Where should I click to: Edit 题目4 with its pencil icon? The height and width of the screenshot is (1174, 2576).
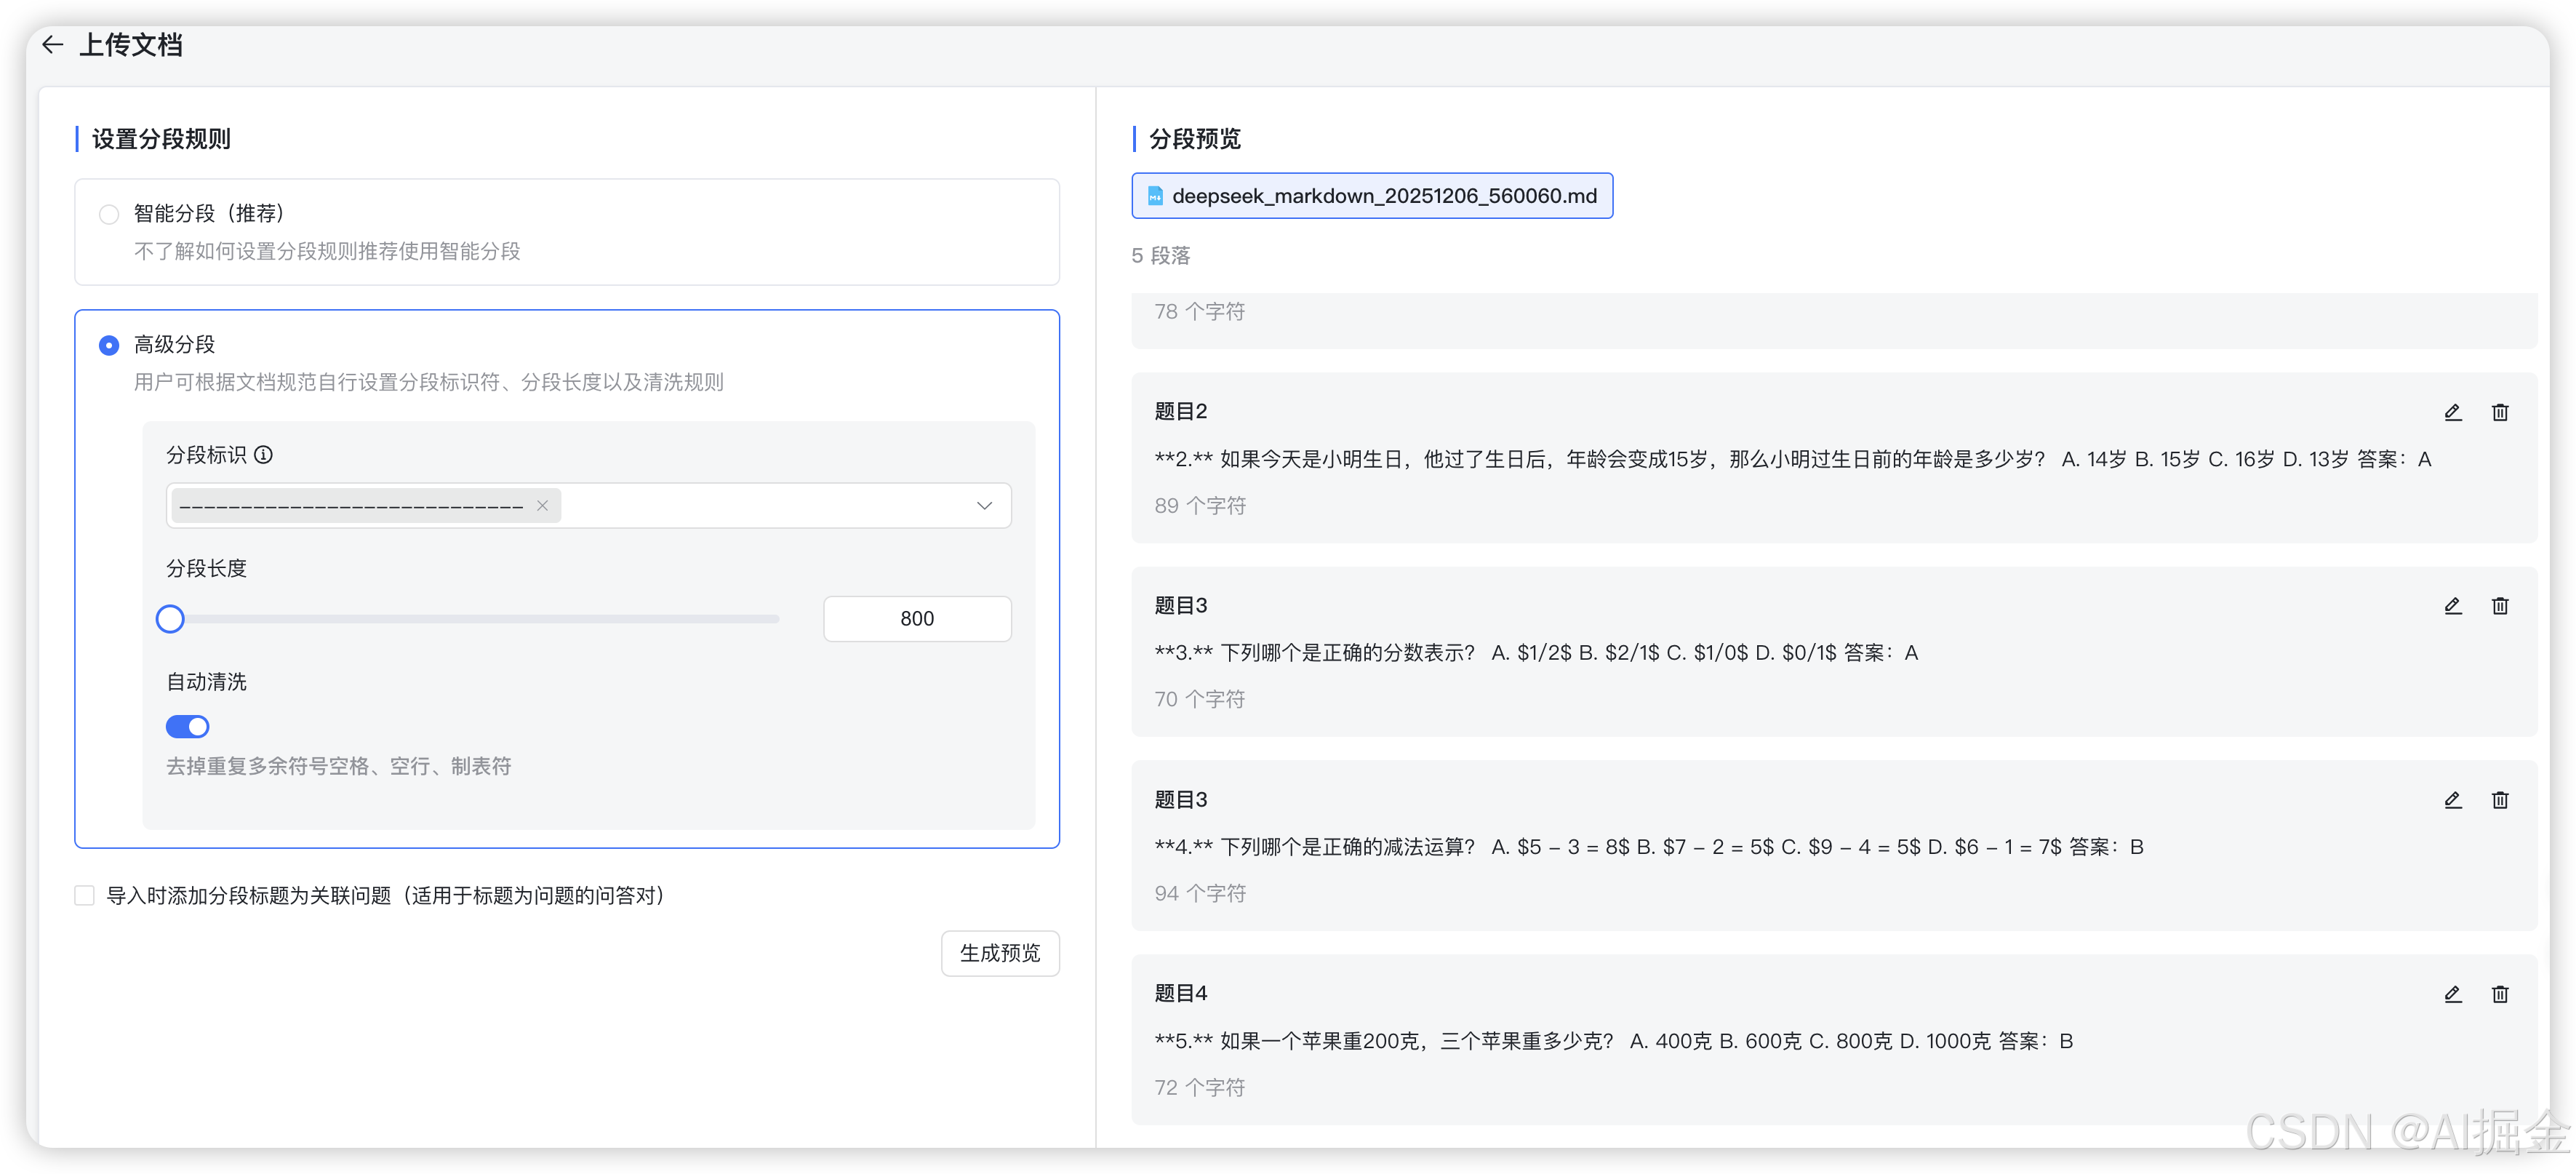pyautogui.click(x=2452, y=994)
